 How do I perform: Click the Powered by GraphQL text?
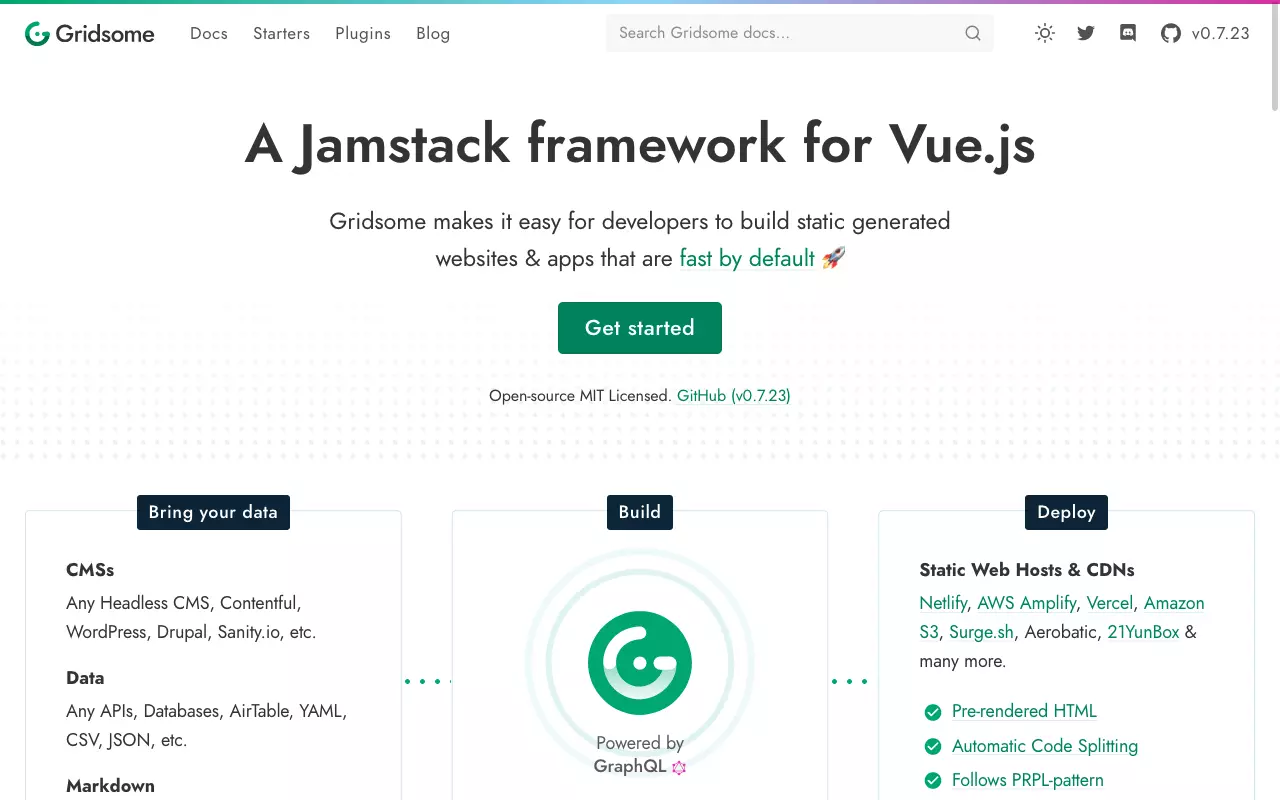coord(640,755)
